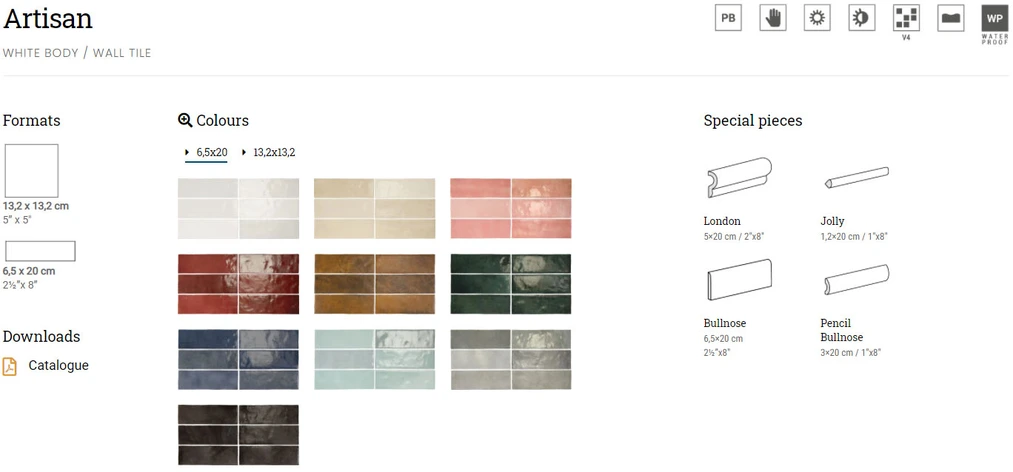This screenshot has width=1013, height=472.
Task: Click the PB feature icon
Action: point(728,18)
